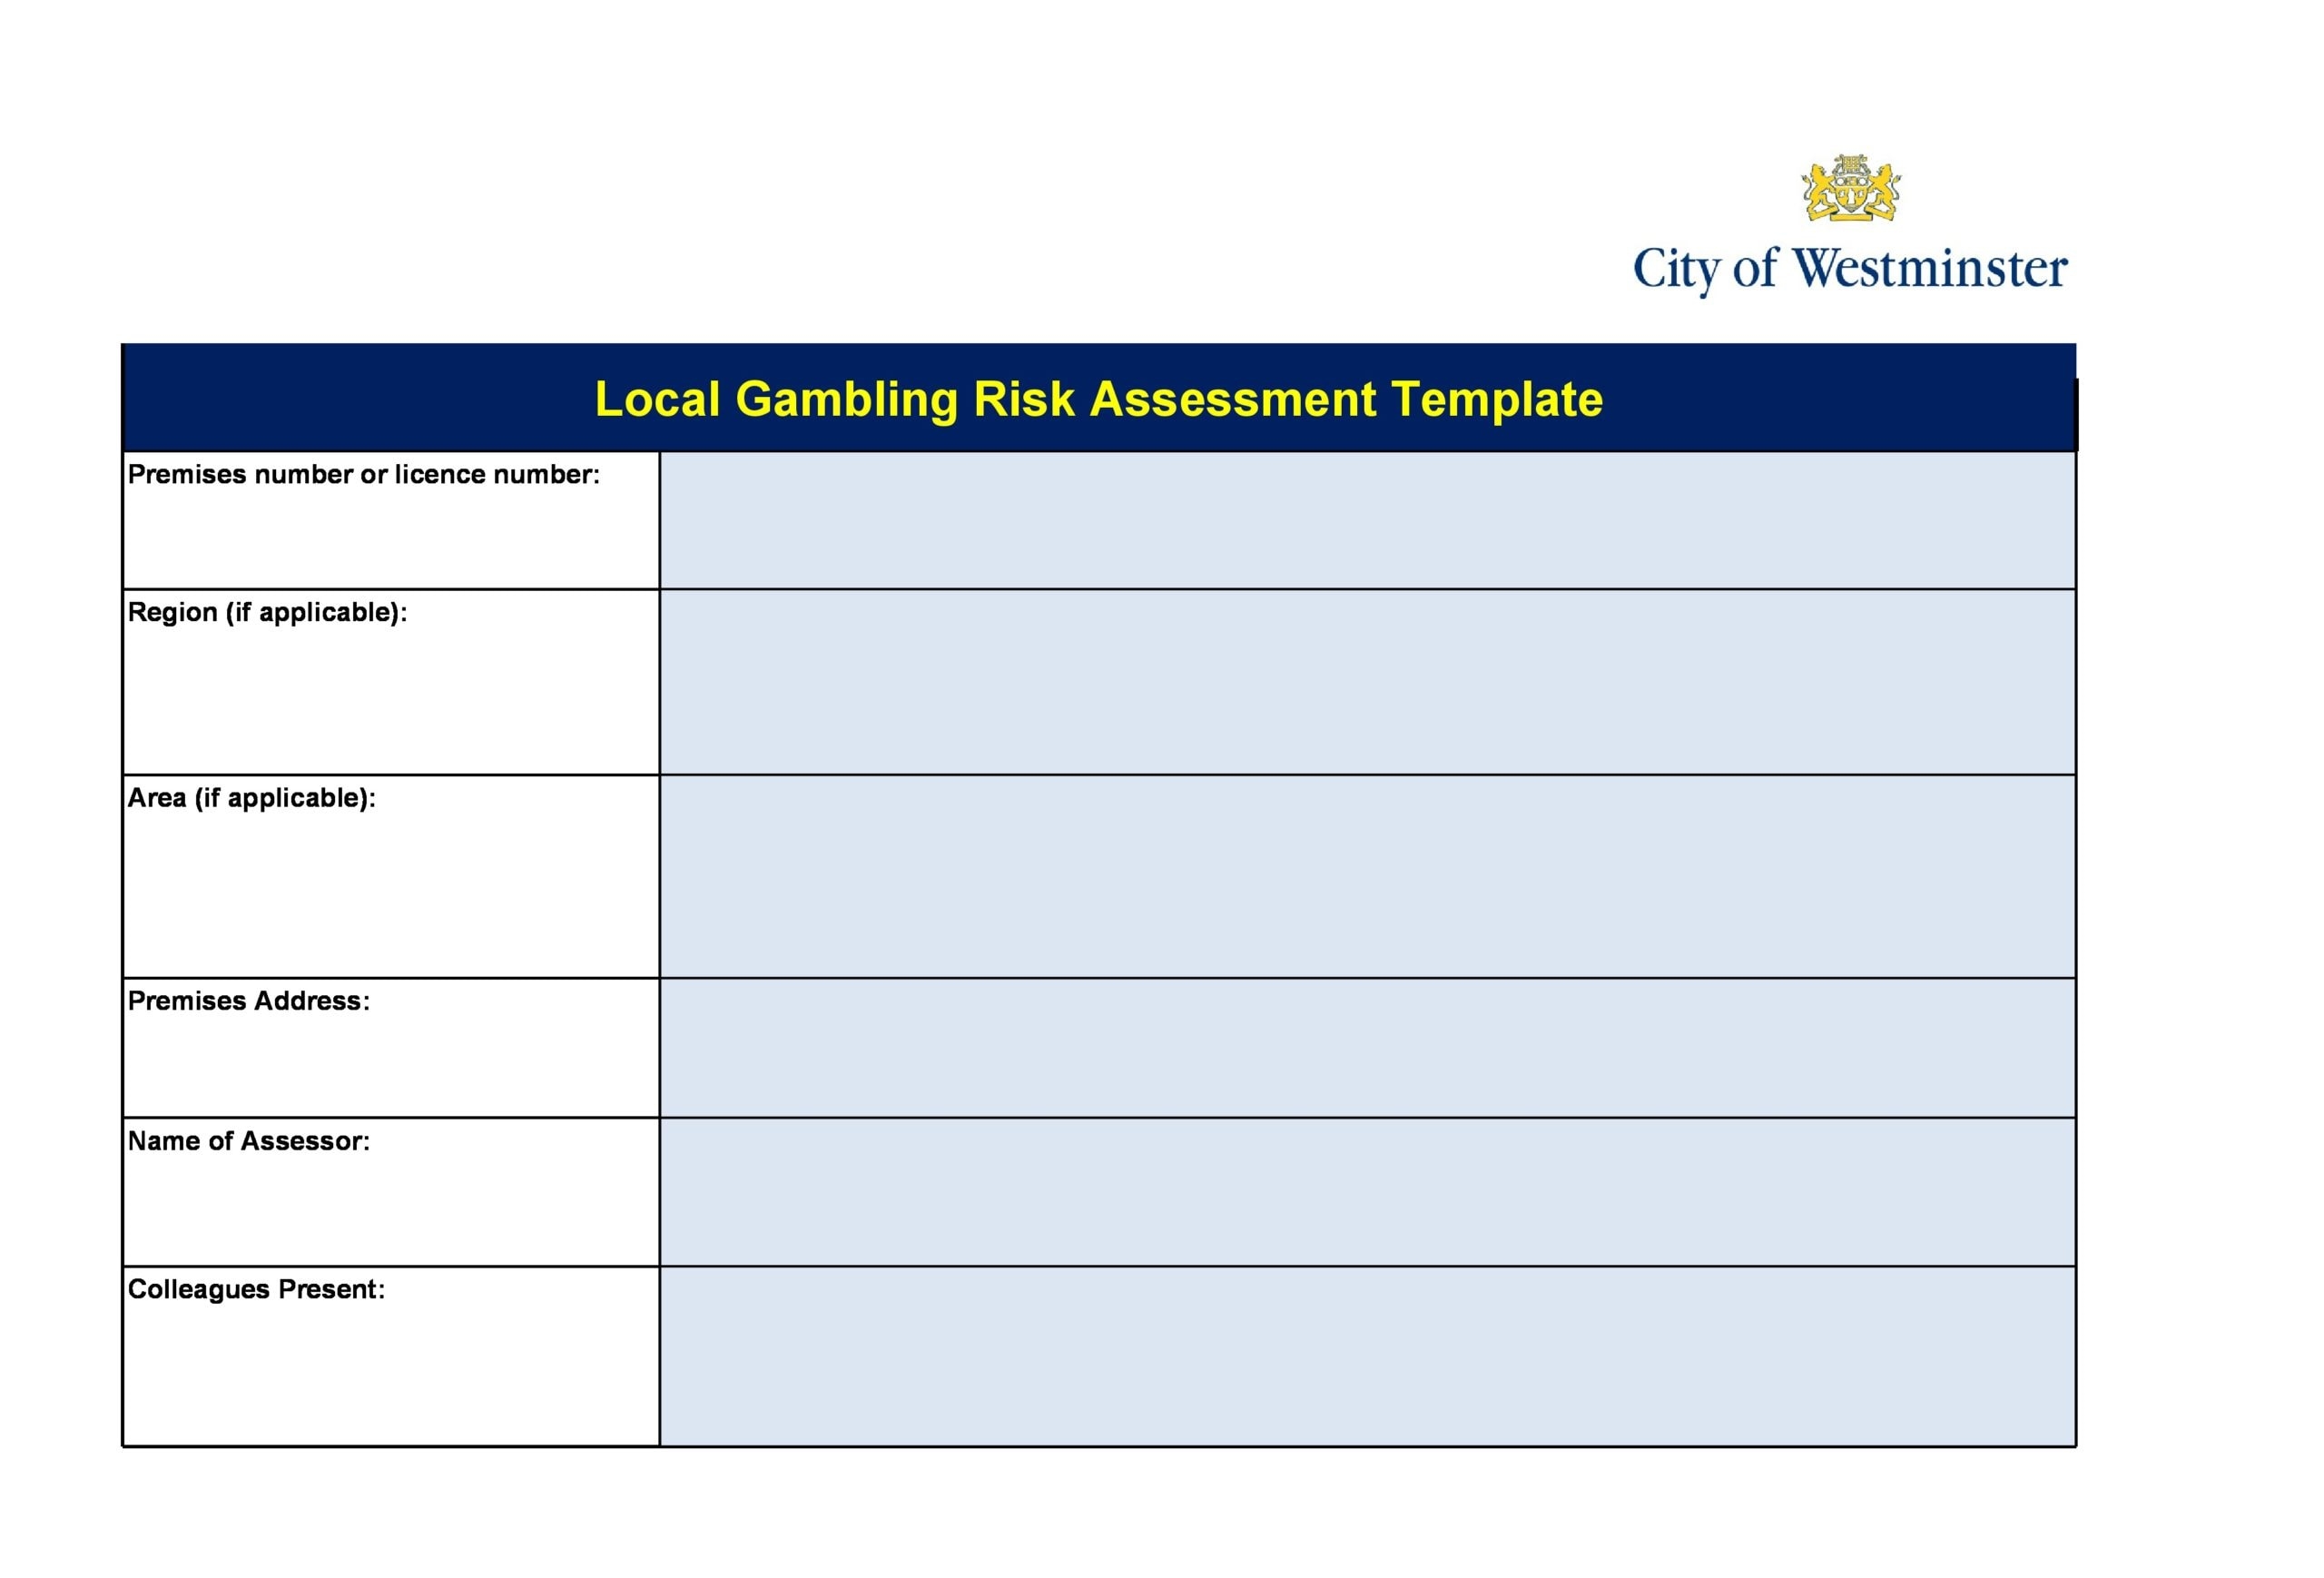Click the Region (if applicable) label

pos(267,613)
